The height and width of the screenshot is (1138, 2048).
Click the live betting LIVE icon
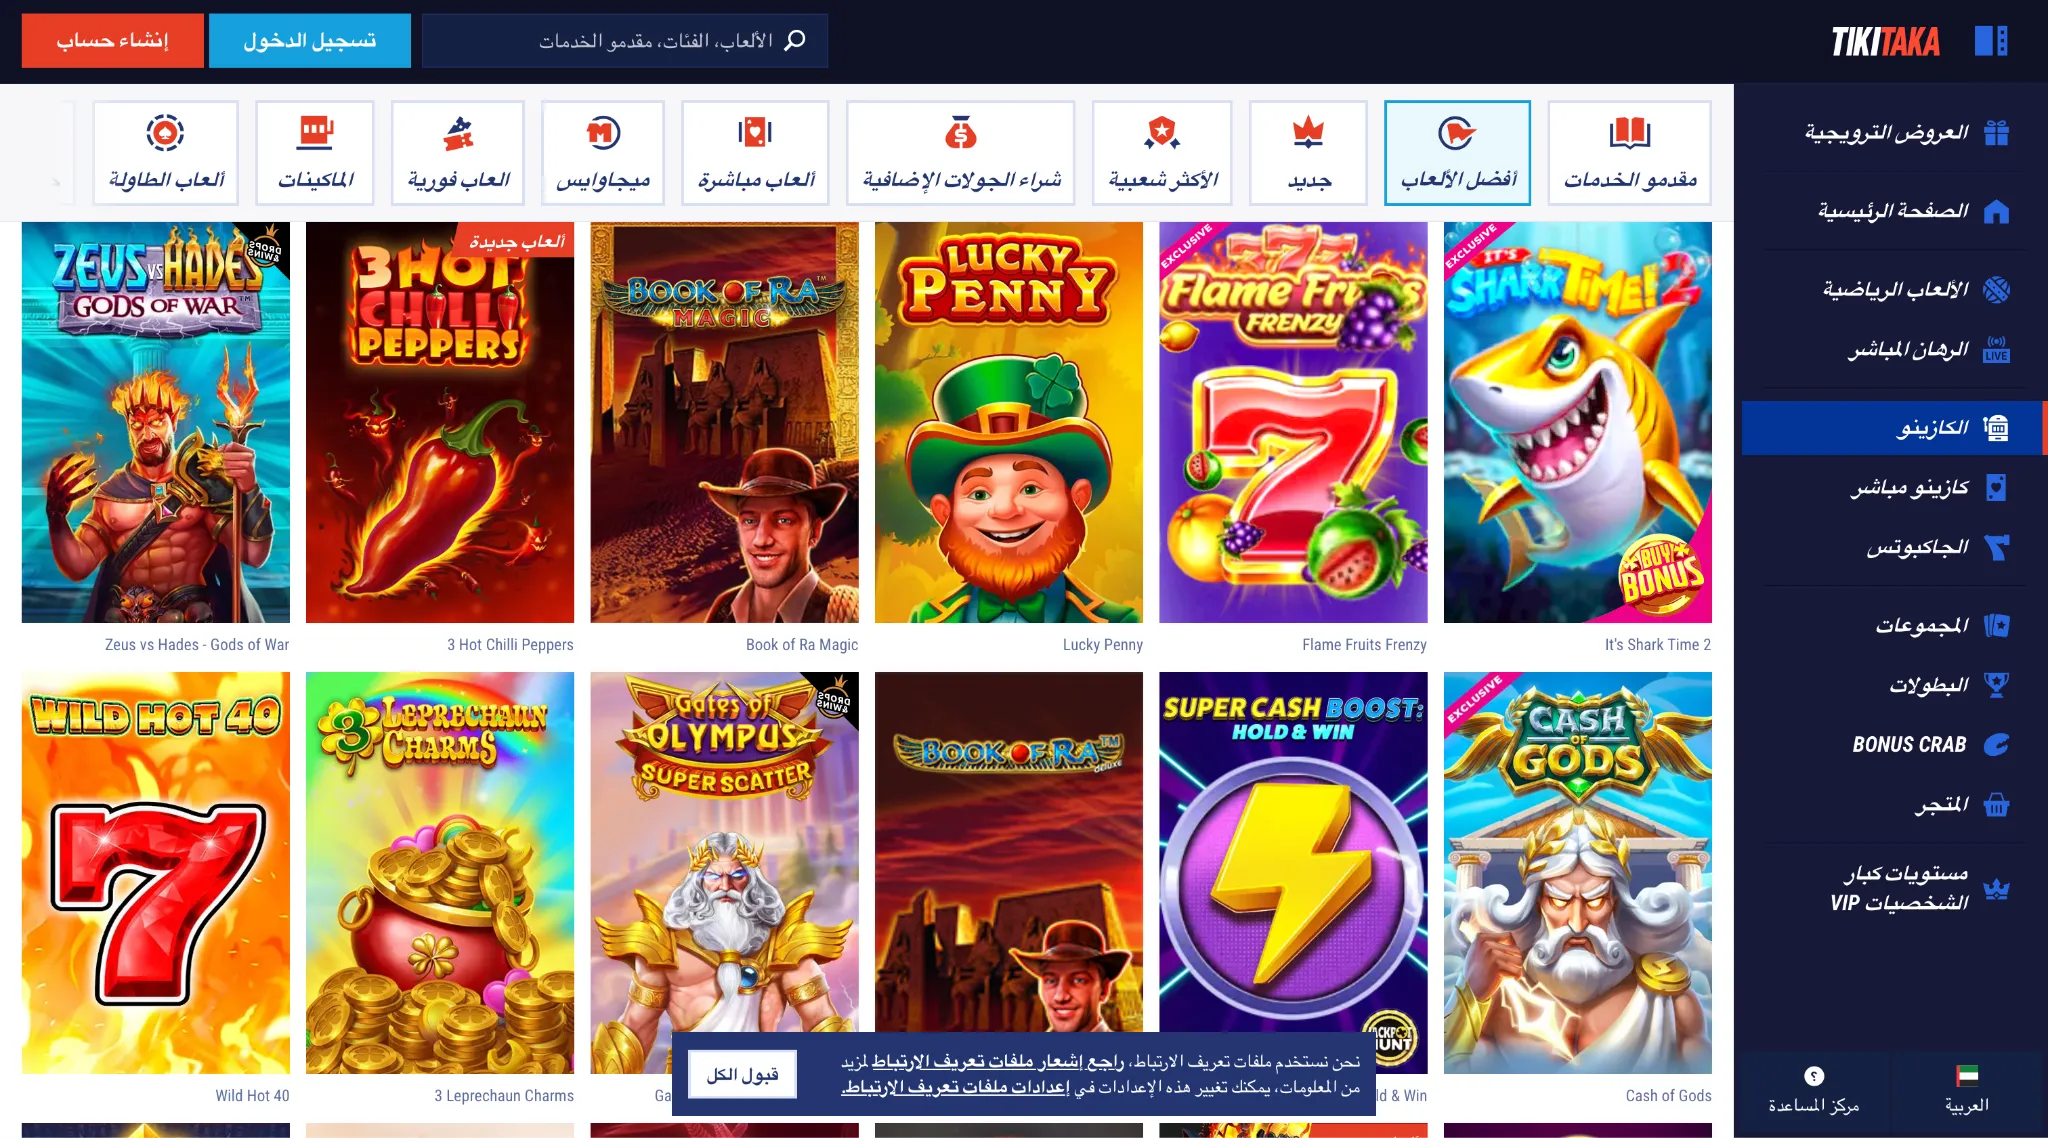(x=1996, y=349)
